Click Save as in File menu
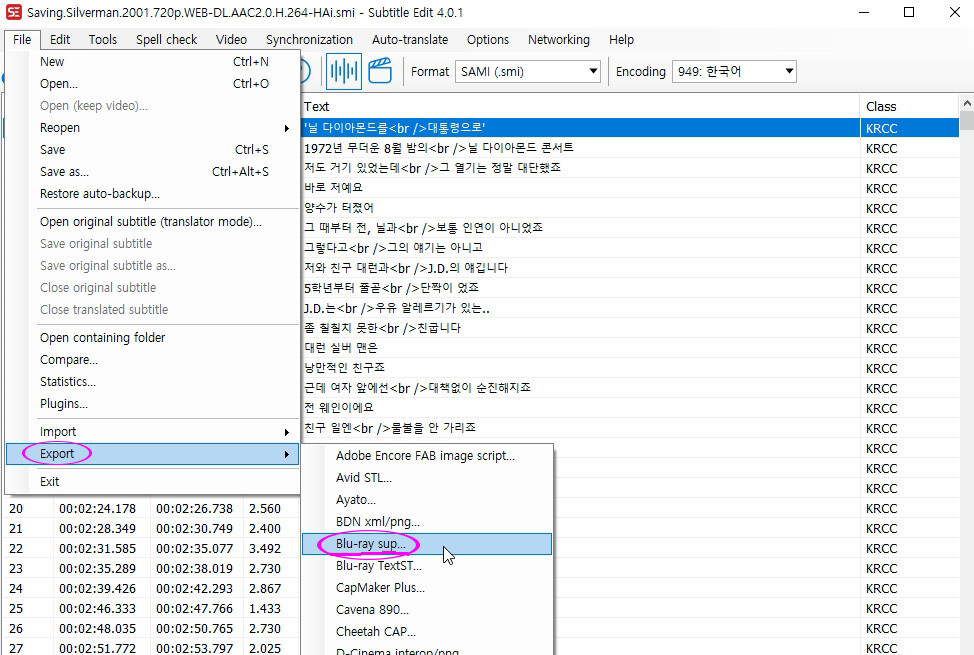974x655 pixels. click(64, 172)
